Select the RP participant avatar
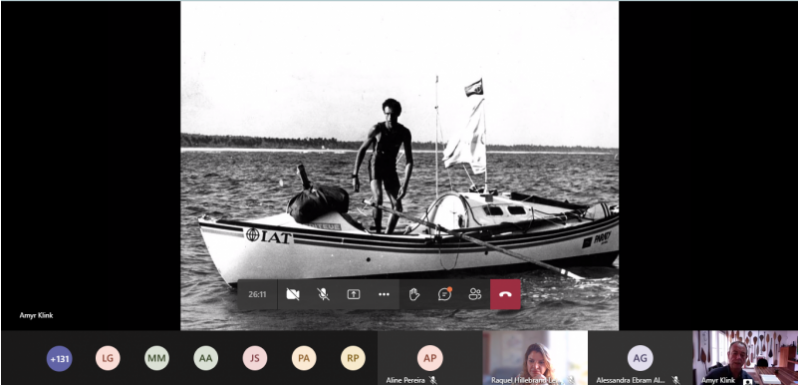The height and width of the screenshot is (385, 800). 353,358
